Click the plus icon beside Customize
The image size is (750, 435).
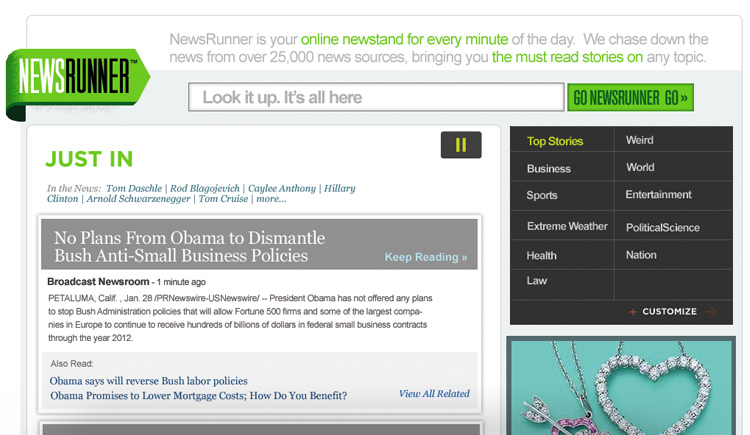click(633, 312)
